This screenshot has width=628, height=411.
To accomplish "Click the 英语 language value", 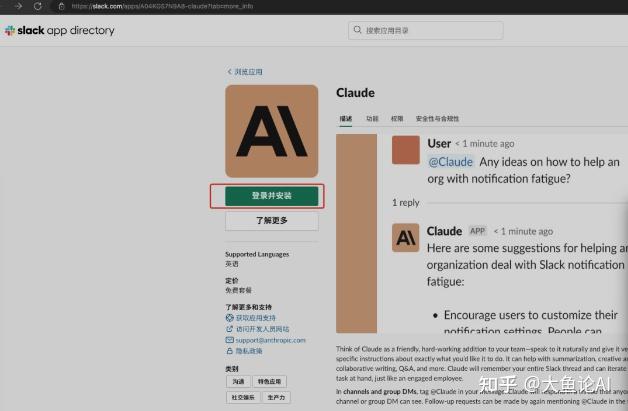I will click(232, 264).
